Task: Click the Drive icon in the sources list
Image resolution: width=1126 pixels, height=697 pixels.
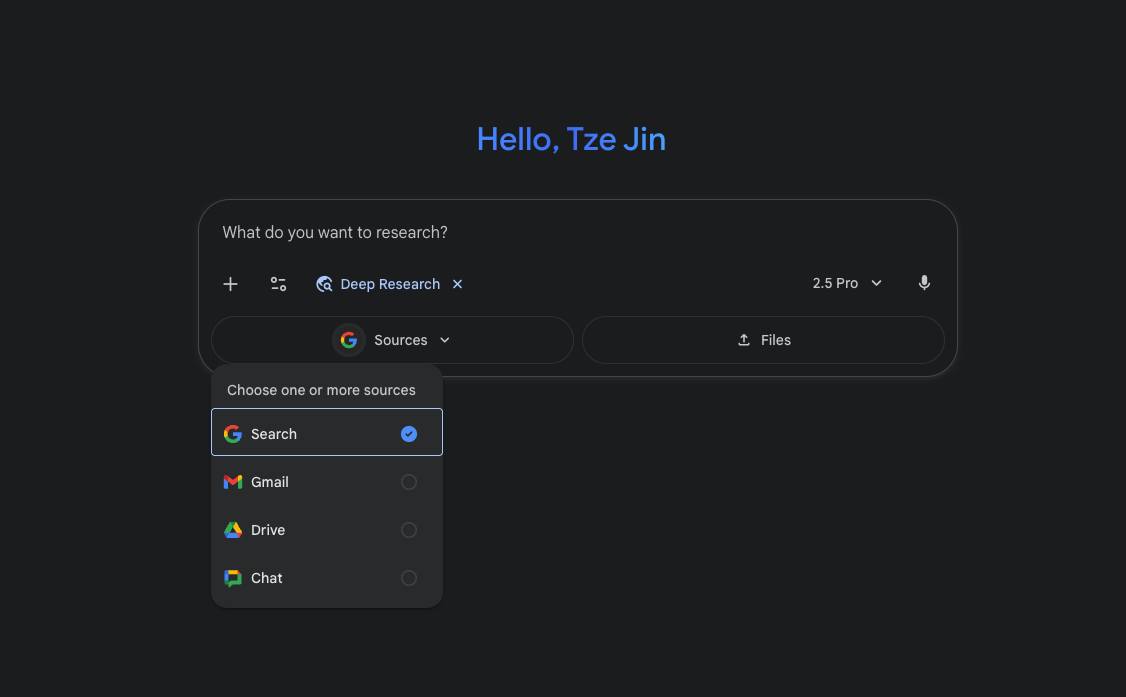Action: point(233,529)
